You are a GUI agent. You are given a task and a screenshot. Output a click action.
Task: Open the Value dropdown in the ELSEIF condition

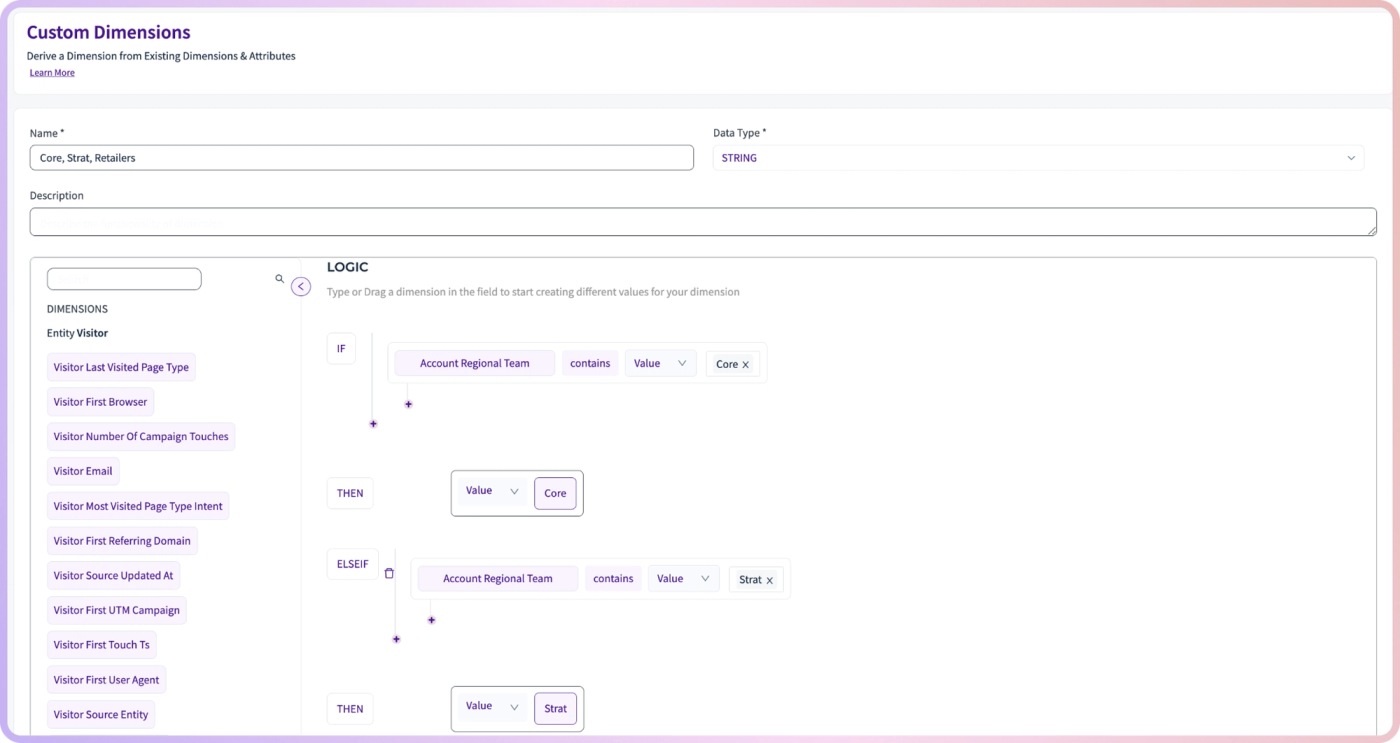coord(683,578)
